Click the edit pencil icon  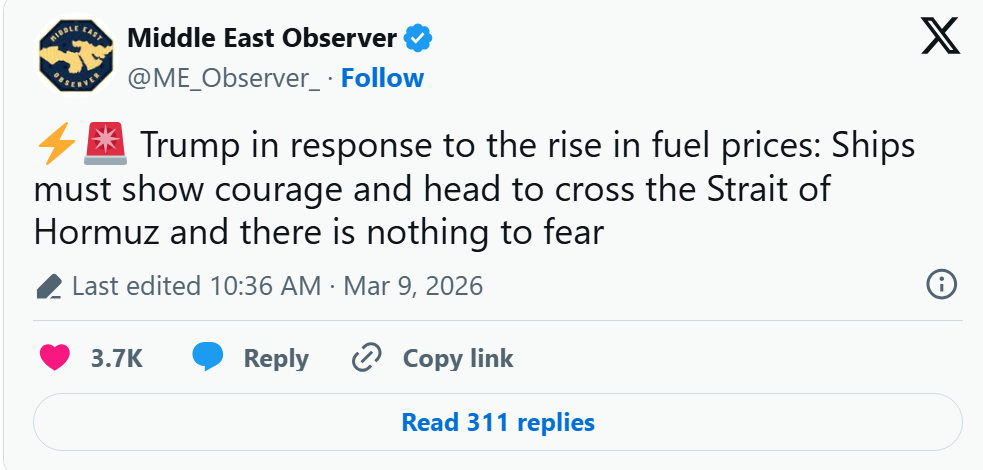(49, 286)
